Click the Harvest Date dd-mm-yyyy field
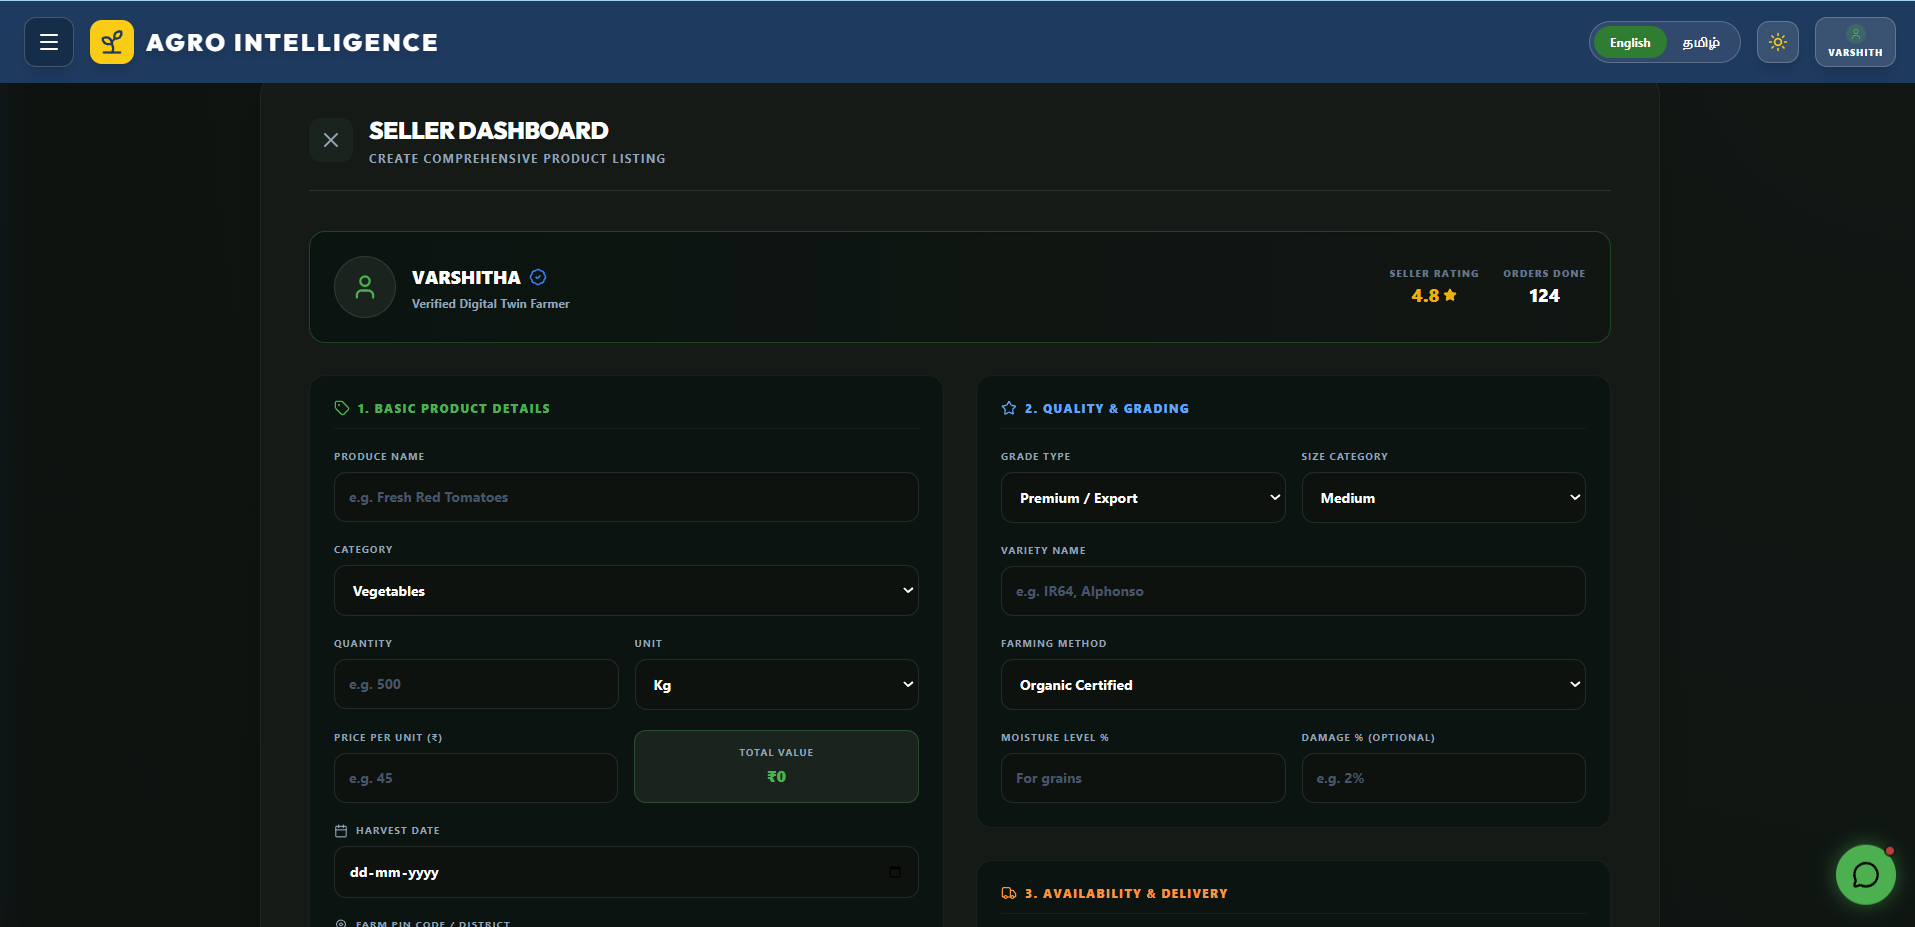The image size is (1915, 927). (626, 872)
